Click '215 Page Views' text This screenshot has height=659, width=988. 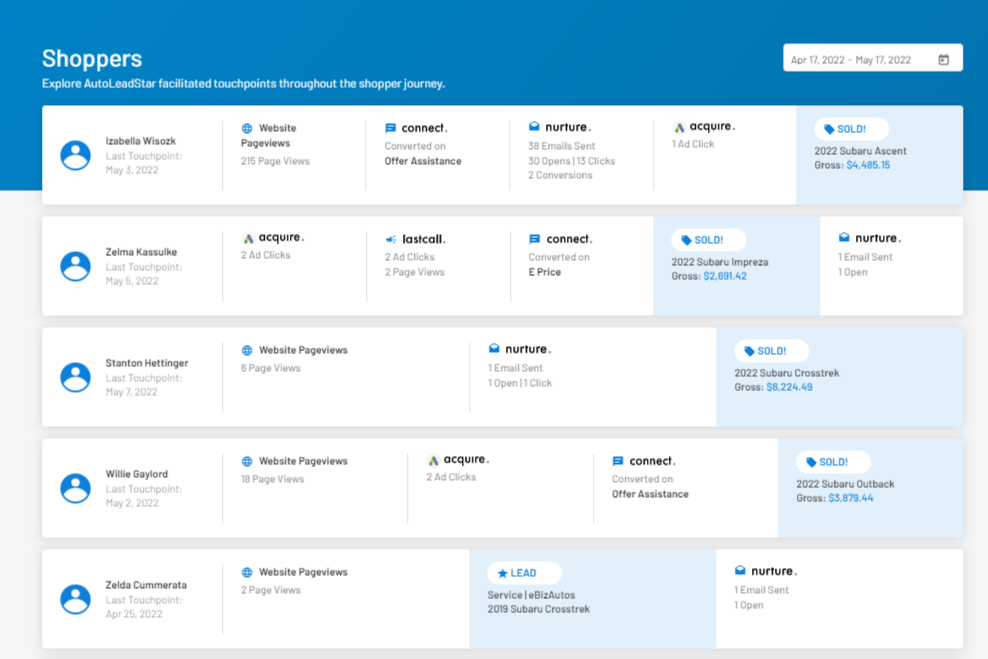(x=275, y=161)
